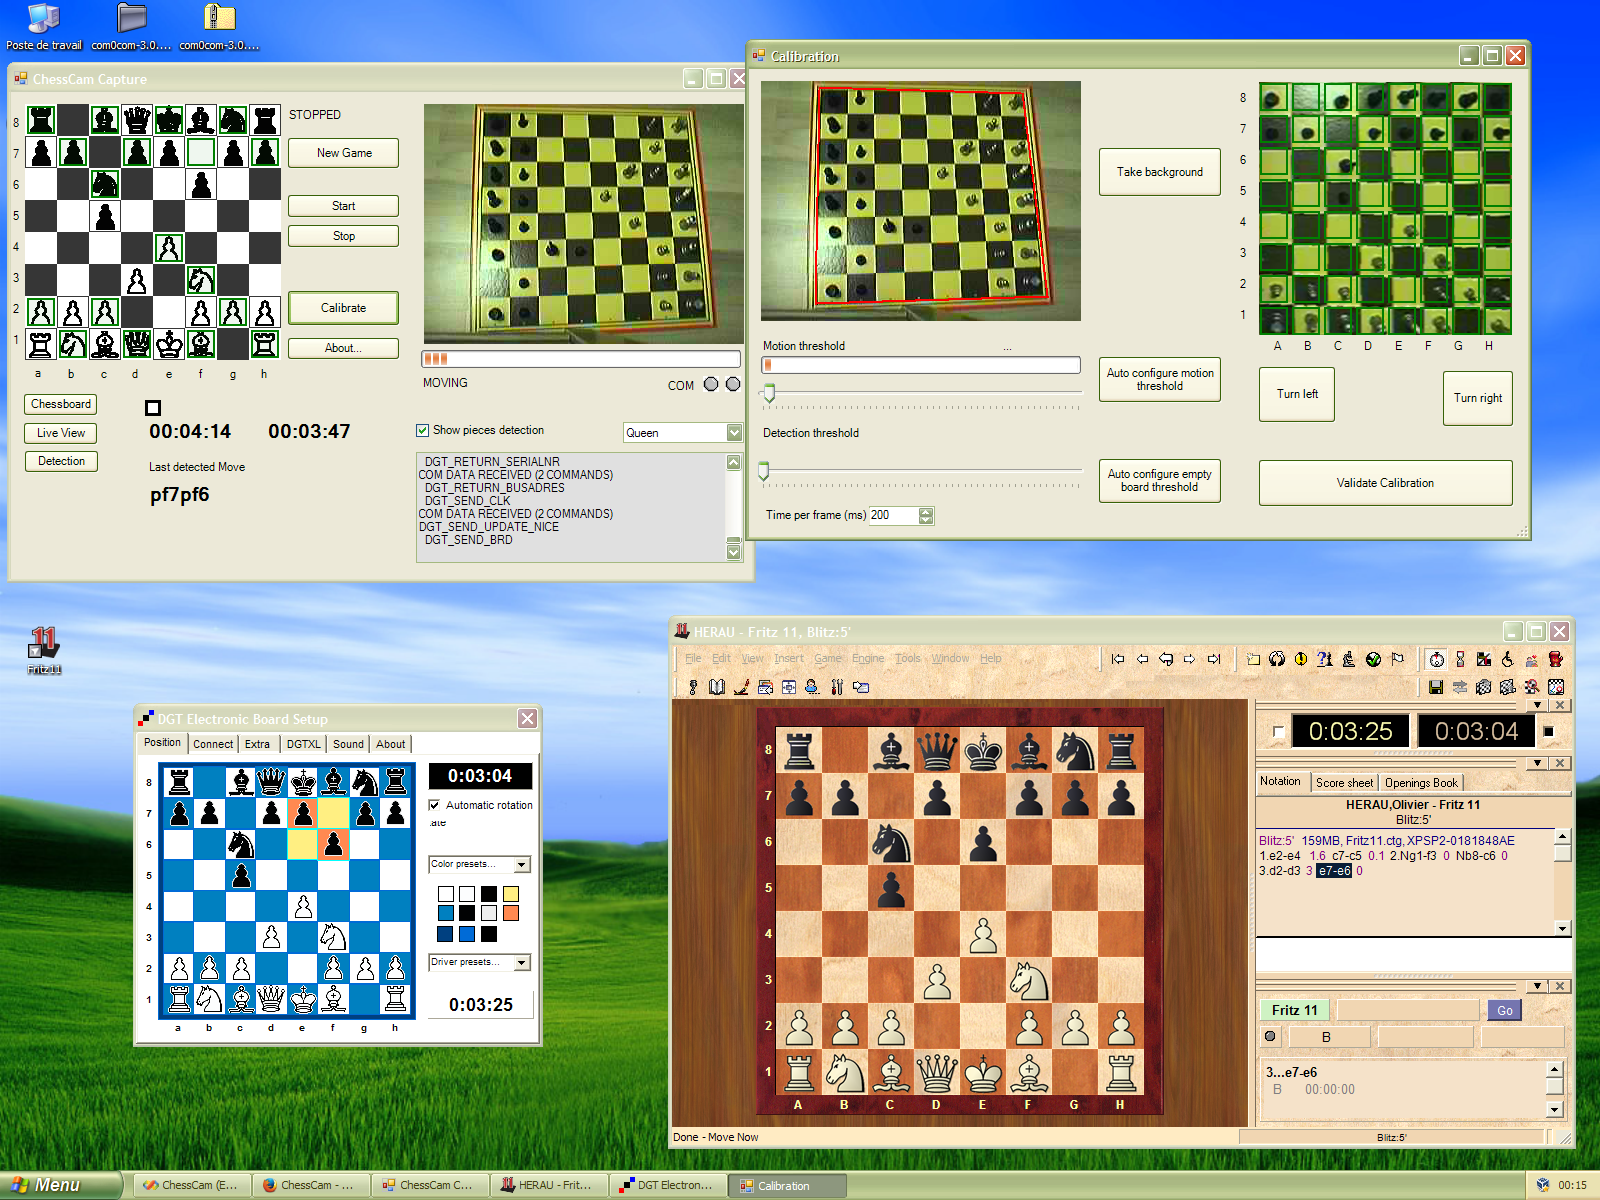The image size is (1600, 1200).
Task: Click the tools options icon in Fritz toolbar
Action: [x=837, y=687]
